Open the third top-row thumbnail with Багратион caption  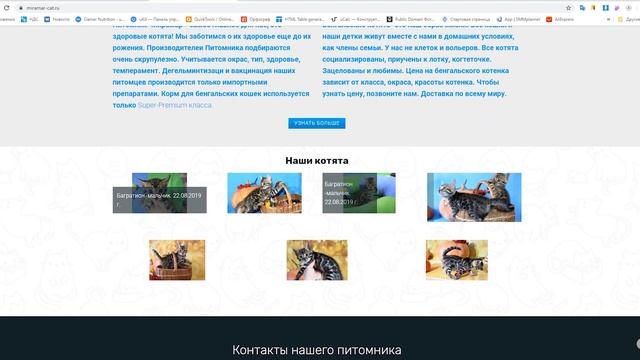[x=359, y=193]
